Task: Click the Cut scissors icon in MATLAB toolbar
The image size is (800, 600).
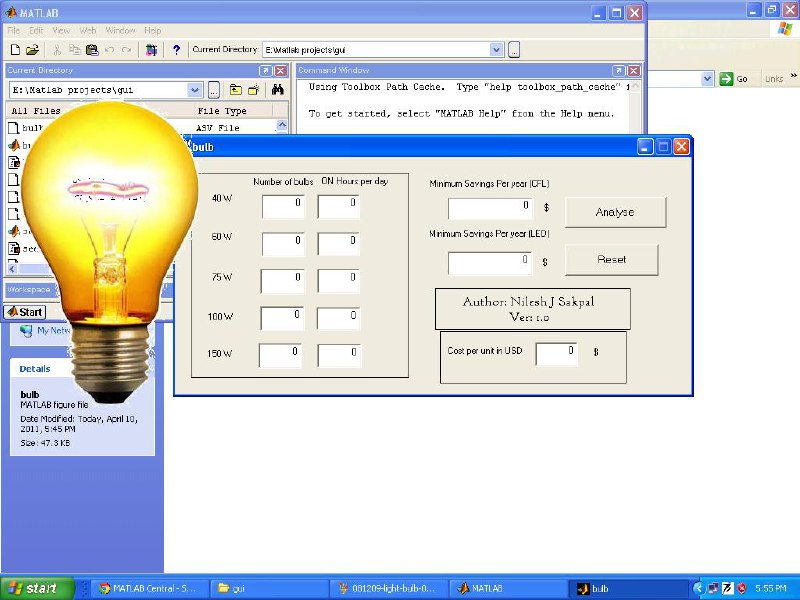Action: 57,49
